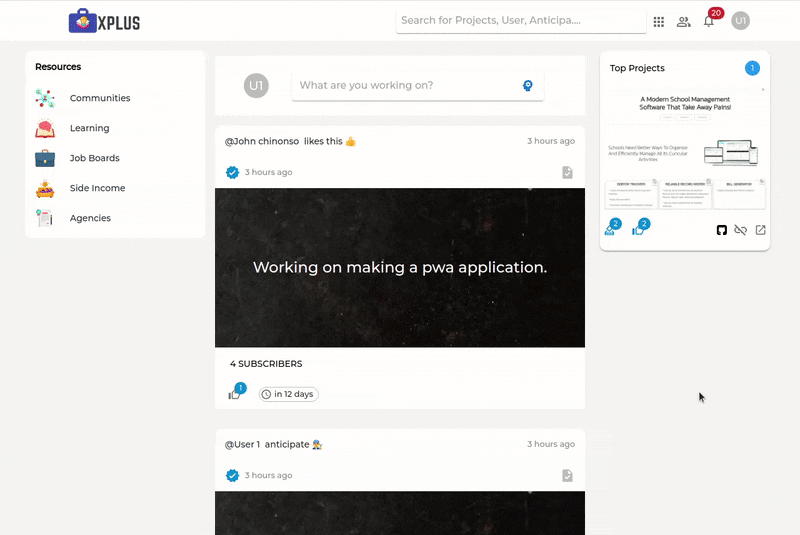Viewport: 800px width, 535px height.
Task: Click the Agencies document icon
Action: [44, 218]
